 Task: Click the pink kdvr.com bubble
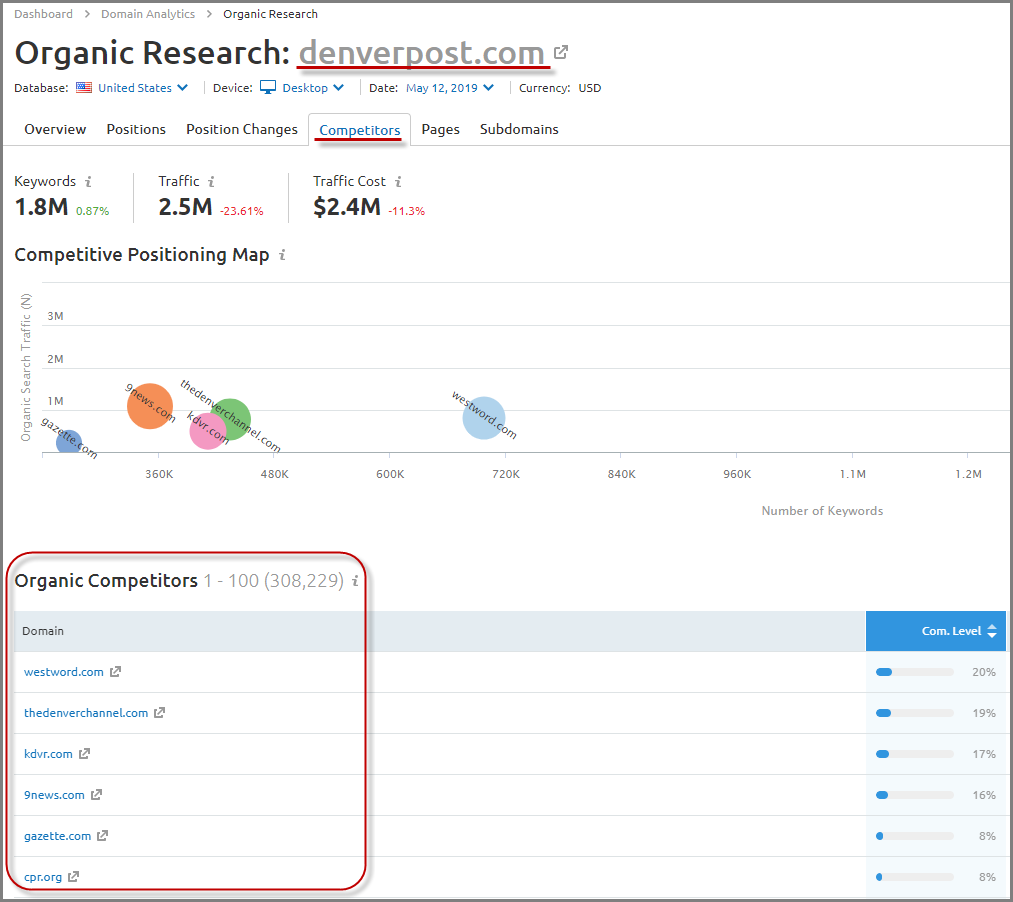coord(208,430)
